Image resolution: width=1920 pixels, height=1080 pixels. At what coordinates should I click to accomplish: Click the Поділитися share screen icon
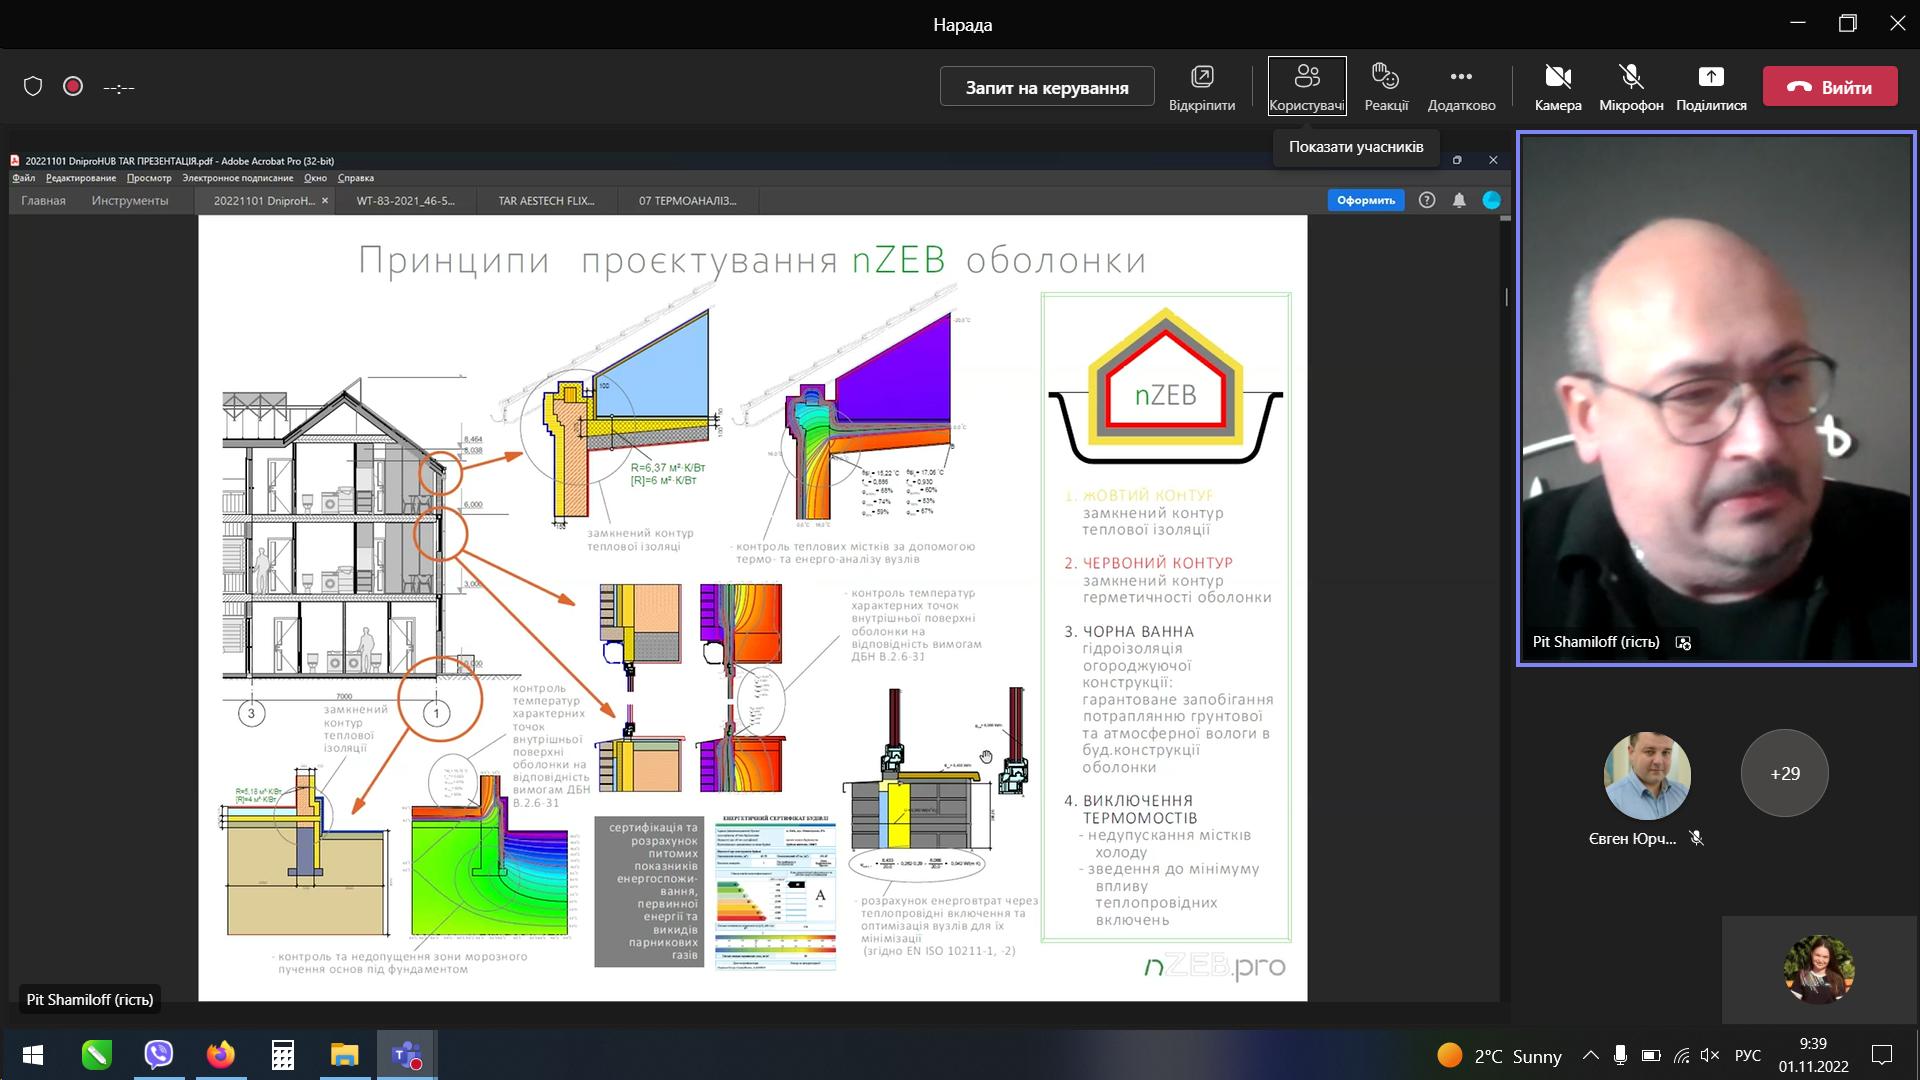[x=1711, y=86]
